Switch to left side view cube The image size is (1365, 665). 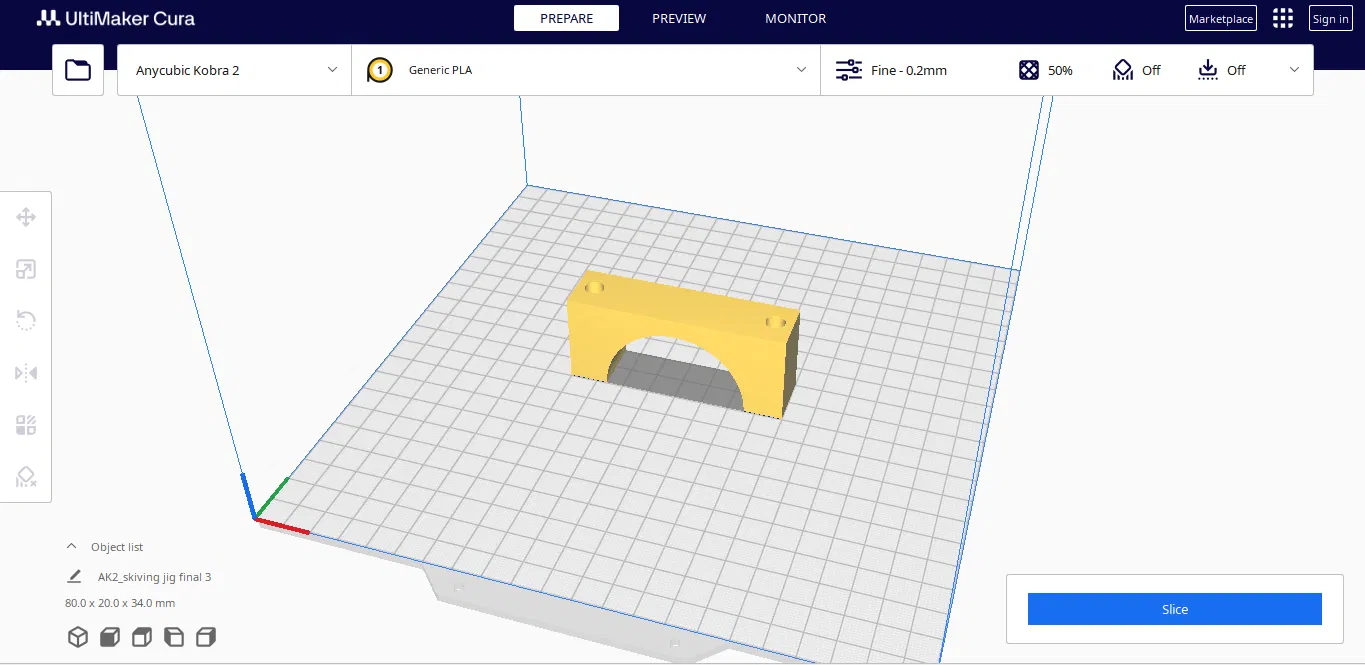[x=174, y=637]
